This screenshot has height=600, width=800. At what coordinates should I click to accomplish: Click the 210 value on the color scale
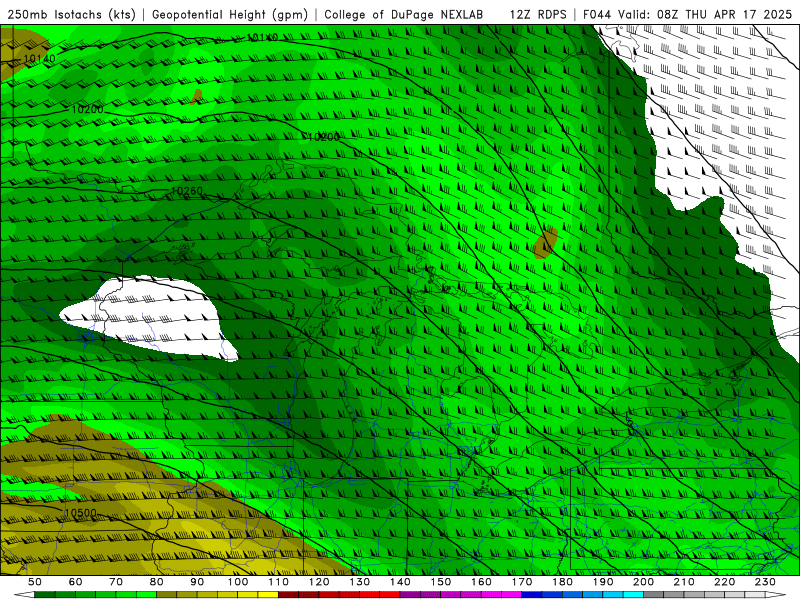tap(684, 582)
